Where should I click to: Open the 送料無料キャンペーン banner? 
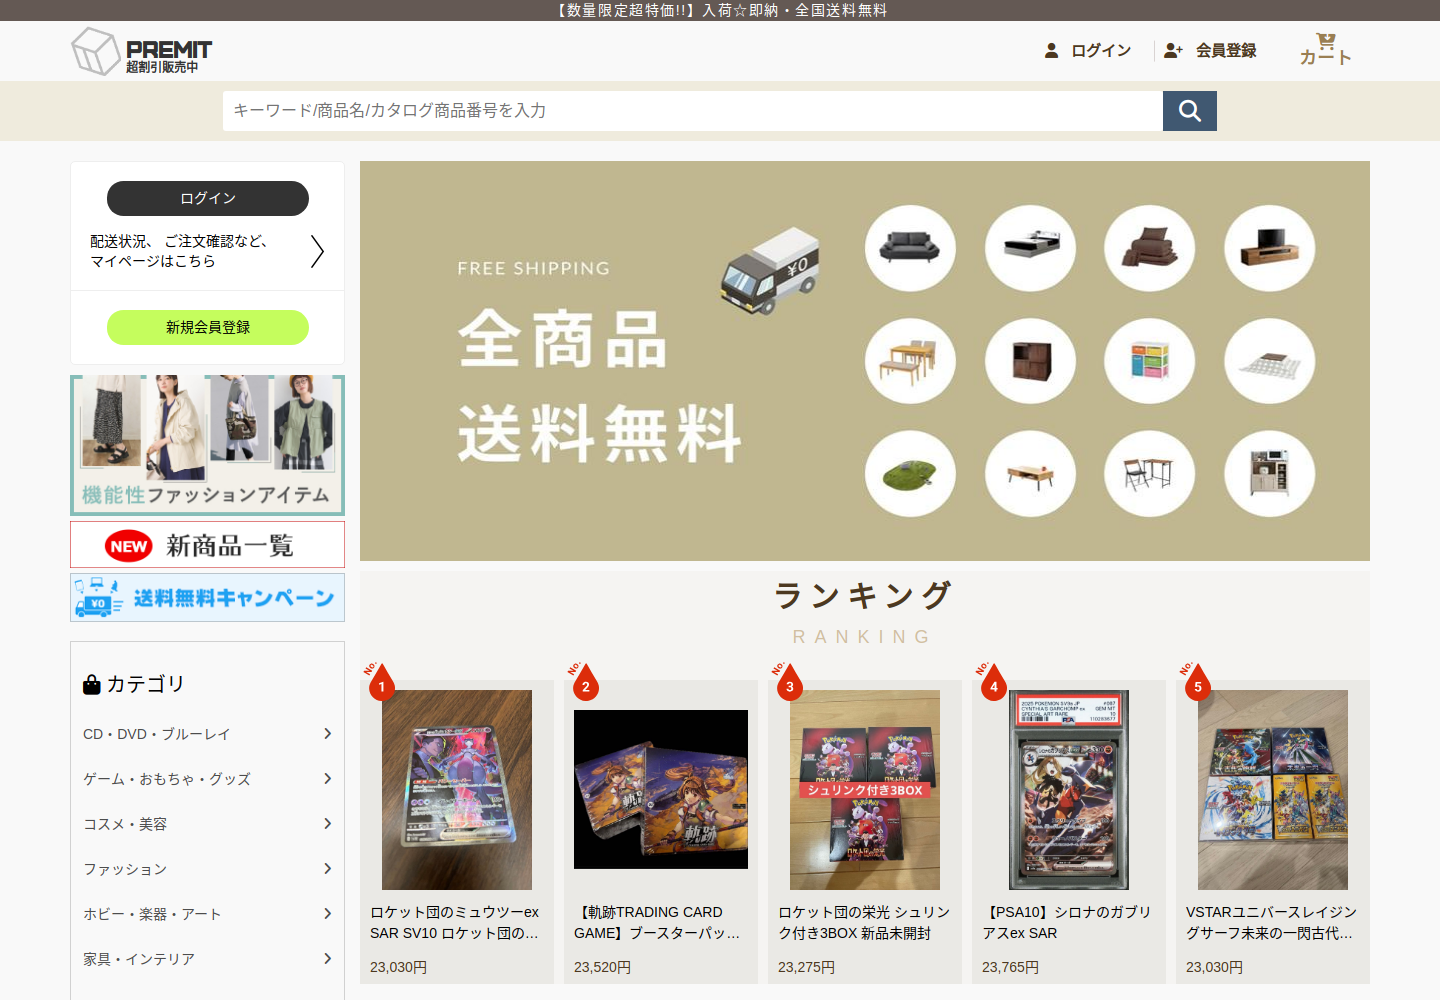point(207,598)
